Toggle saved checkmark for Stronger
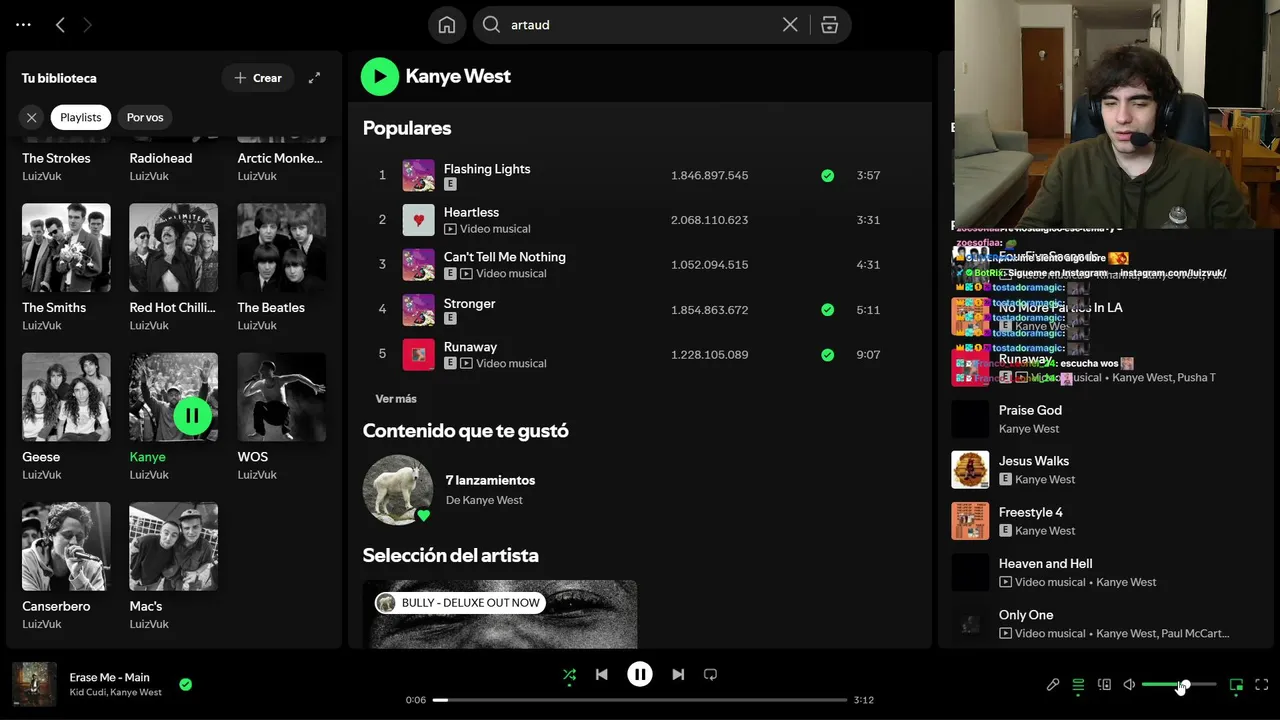This screenshot has height=720, width=1280. pyautogui.click(x=827, y=310)
